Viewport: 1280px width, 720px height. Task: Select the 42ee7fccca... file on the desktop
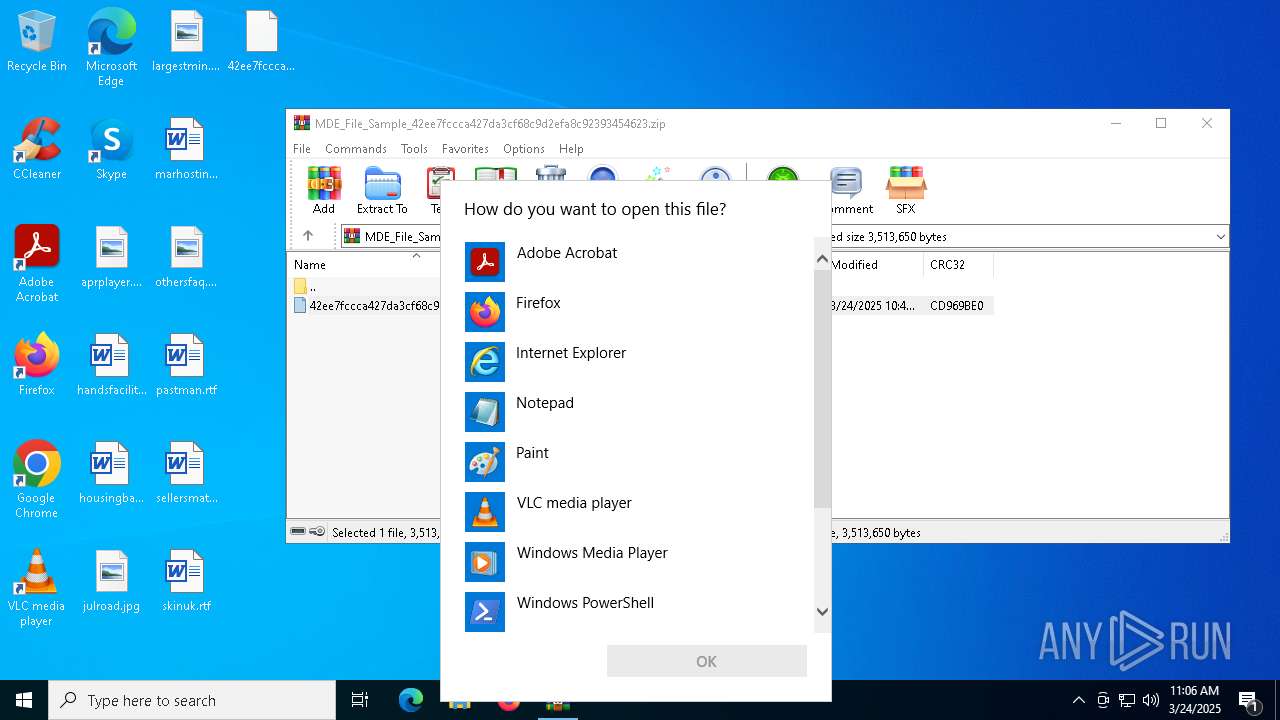tap(261, 42)
